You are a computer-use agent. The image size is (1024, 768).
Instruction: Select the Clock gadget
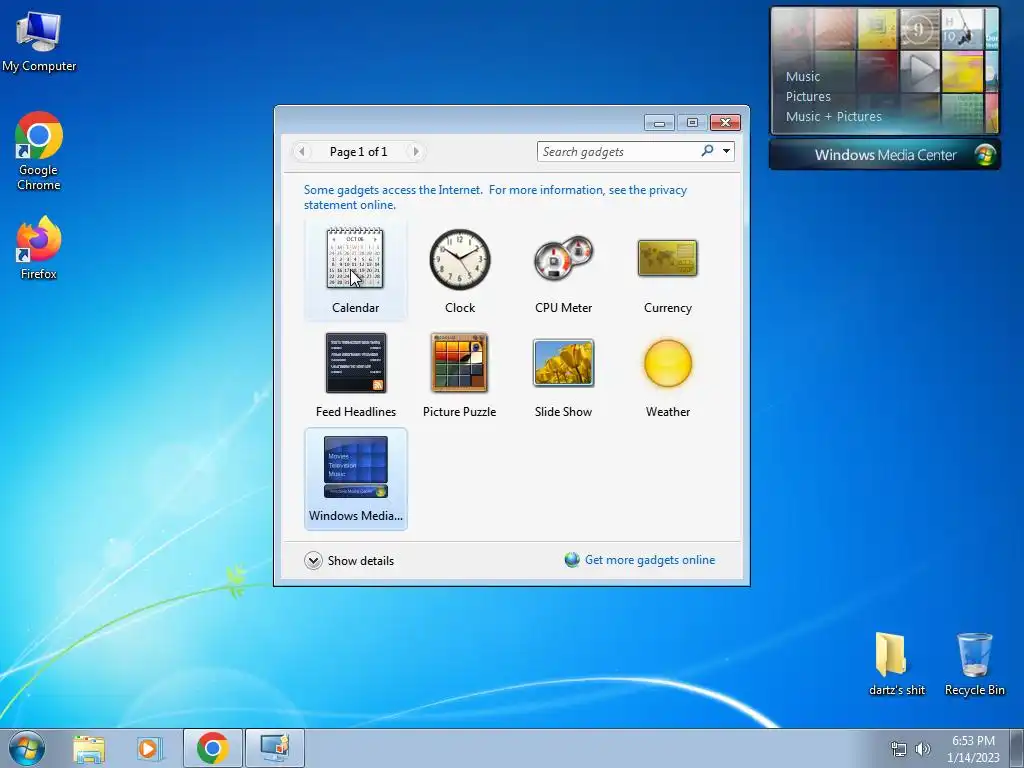coord(460,269)
